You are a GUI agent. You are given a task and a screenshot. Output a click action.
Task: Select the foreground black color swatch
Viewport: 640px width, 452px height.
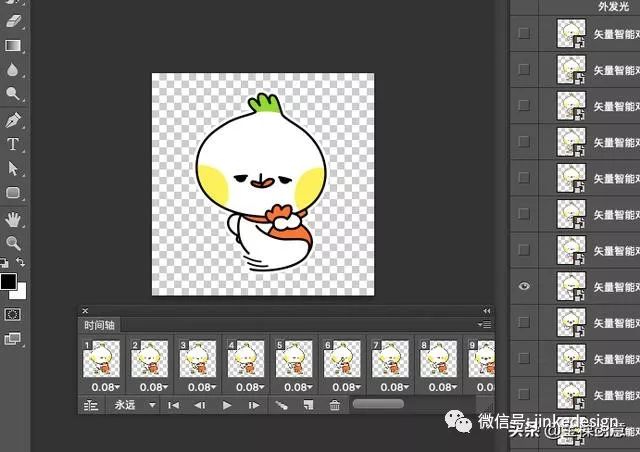coord(8,281)
